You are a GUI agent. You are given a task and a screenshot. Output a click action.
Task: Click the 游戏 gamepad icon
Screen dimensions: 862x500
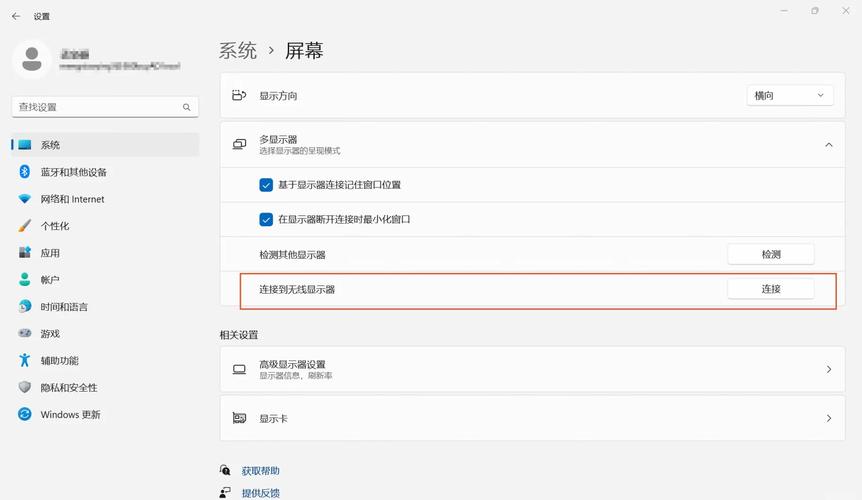pos(25,334)
